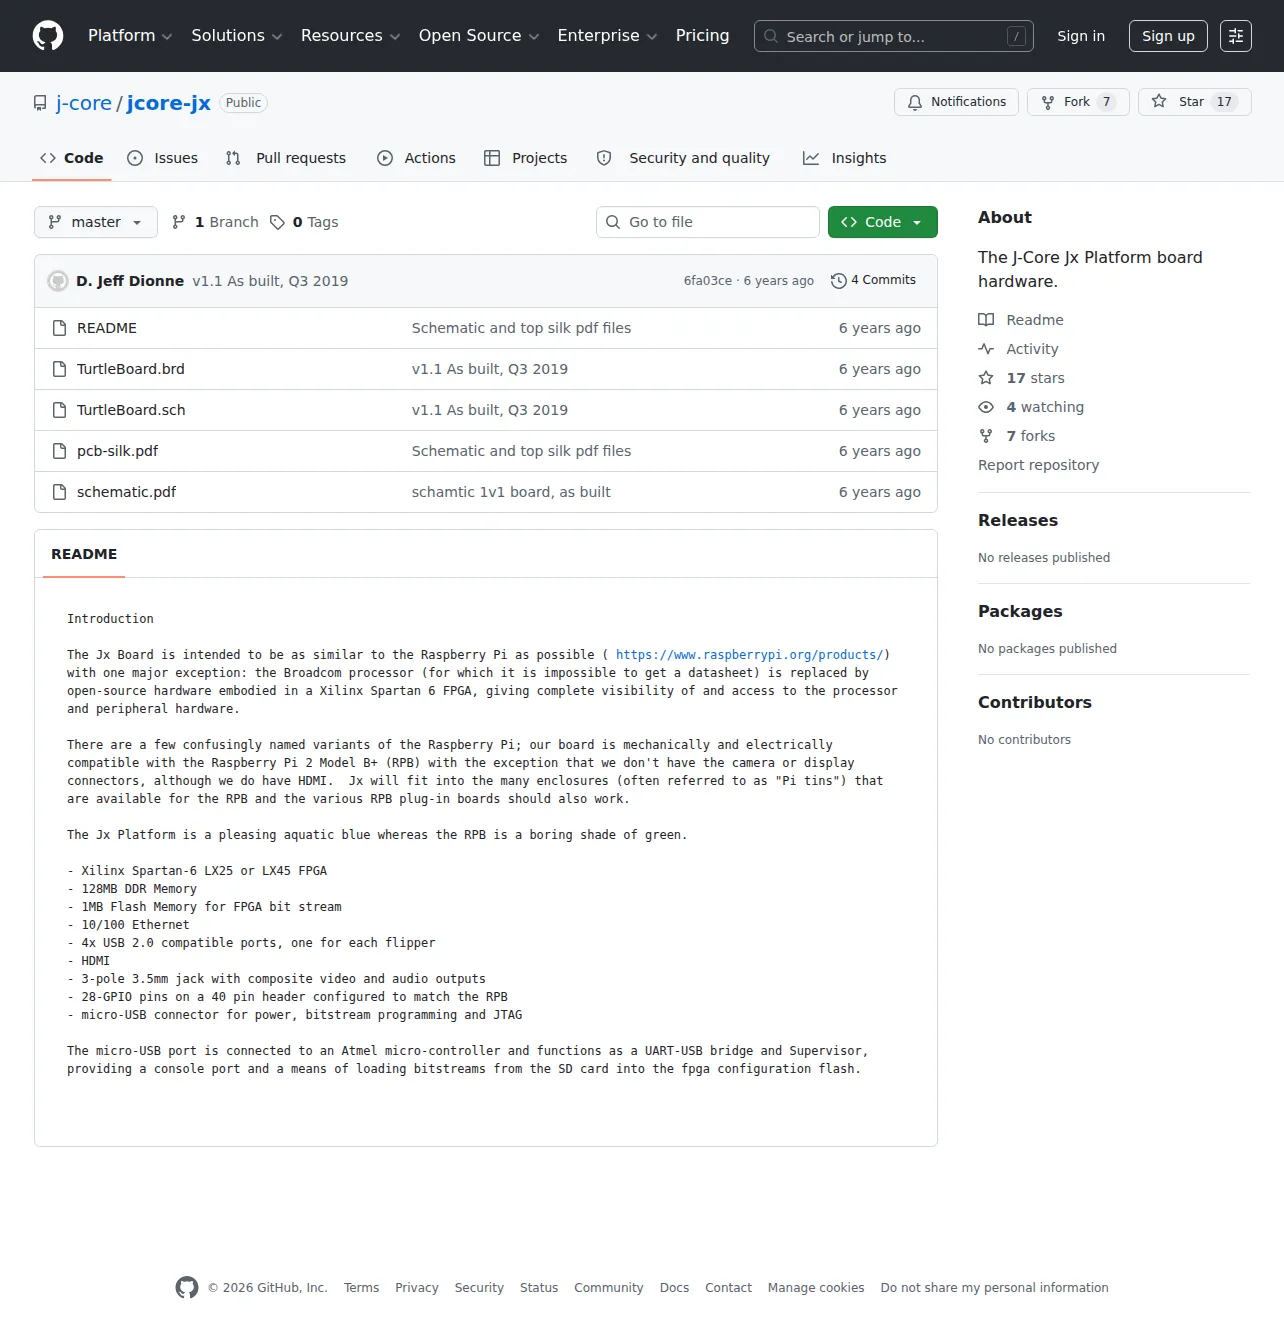Click Manage cookies in the footer
1284x1341 pixels.
[816, 1288]
